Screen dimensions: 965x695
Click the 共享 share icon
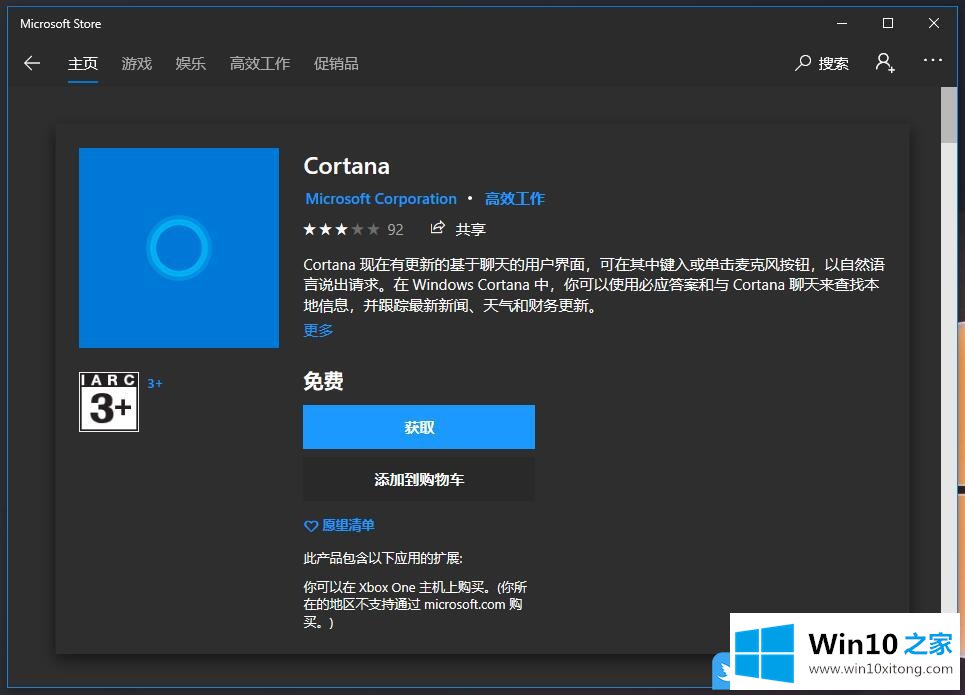coord(437,228)
